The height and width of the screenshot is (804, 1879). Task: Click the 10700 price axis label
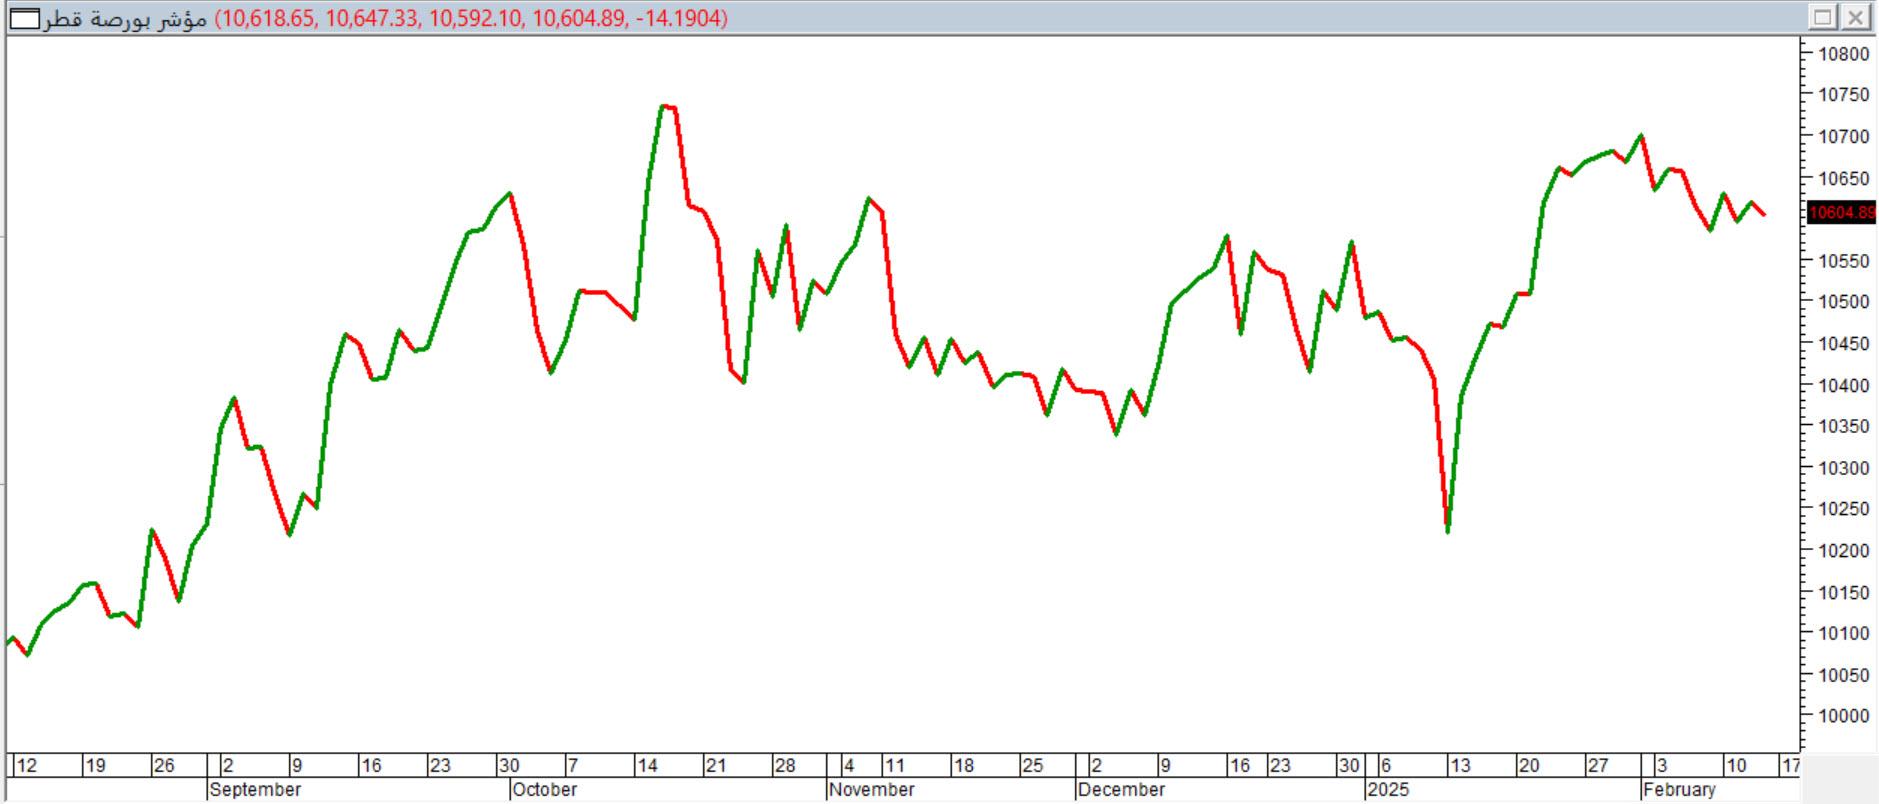click(1843, 136)
